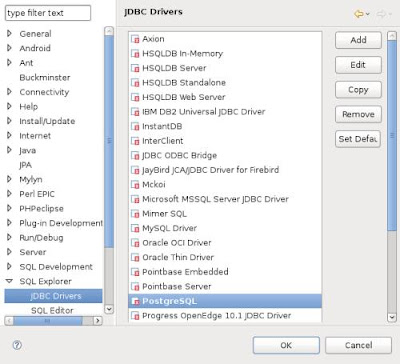Click the preference tree vertical scrollbar thumb
Screen dimensions: 400x364
click(109, 141)
